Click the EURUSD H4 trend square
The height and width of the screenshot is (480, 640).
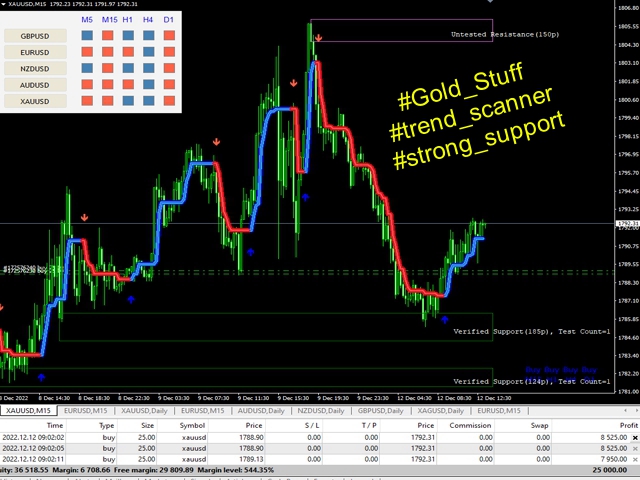[149, 52]
